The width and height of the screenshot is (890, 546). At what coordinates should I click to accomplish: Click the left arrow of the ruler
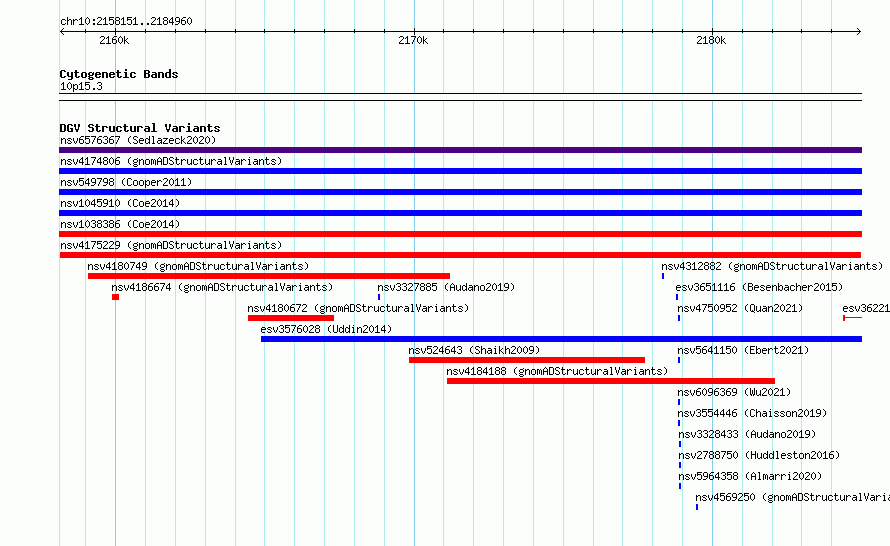pyautogui.click(x=62, y=32)
